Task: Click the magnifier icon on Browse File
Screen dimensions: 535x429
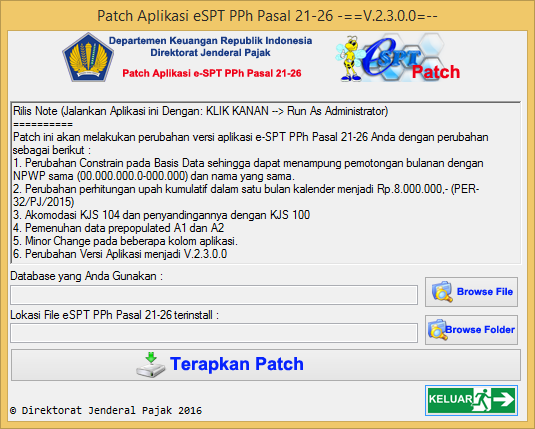Action: 442,292
